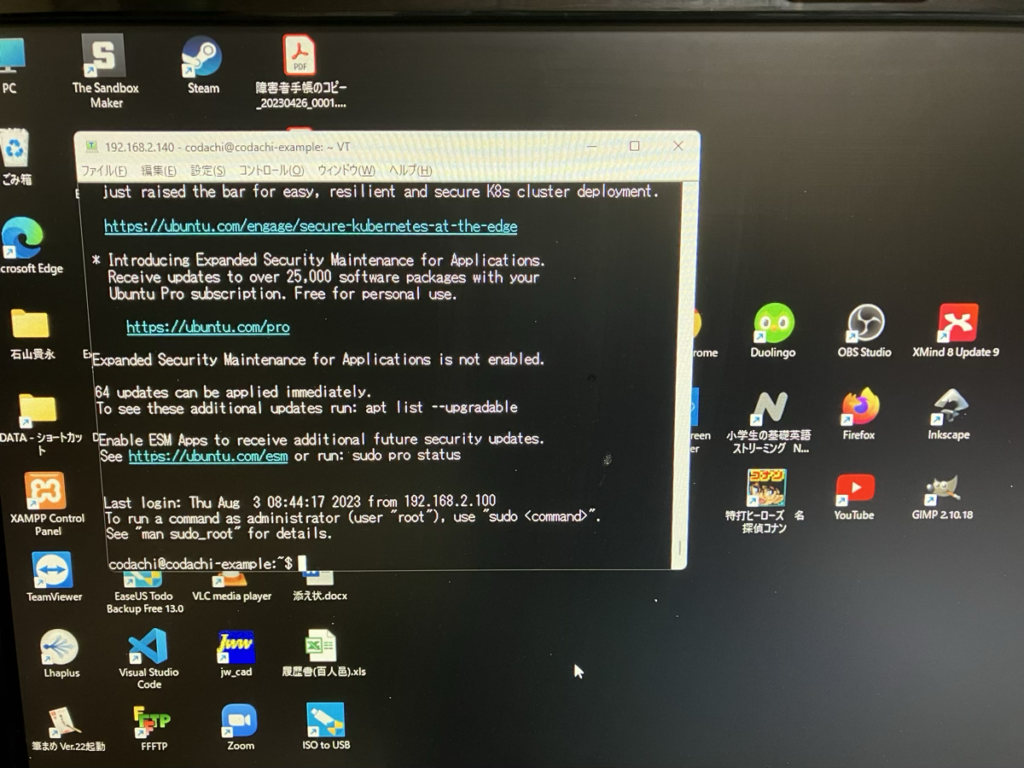Select the Inkscape desktop icon
This screenshot has height=768, width=1024.
pos(948,408)
